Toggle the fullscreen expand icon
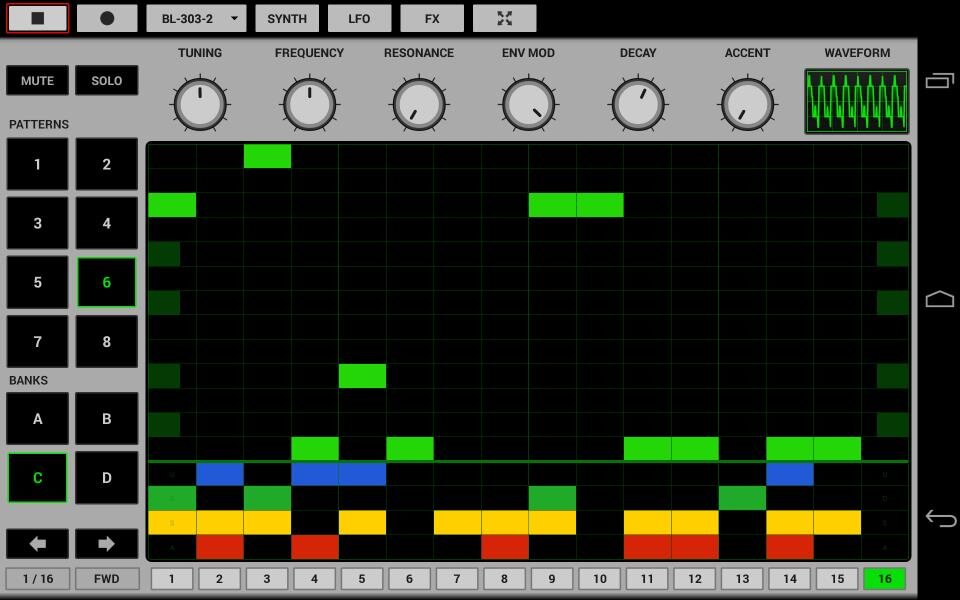960x600 pixels. [504, 18]
